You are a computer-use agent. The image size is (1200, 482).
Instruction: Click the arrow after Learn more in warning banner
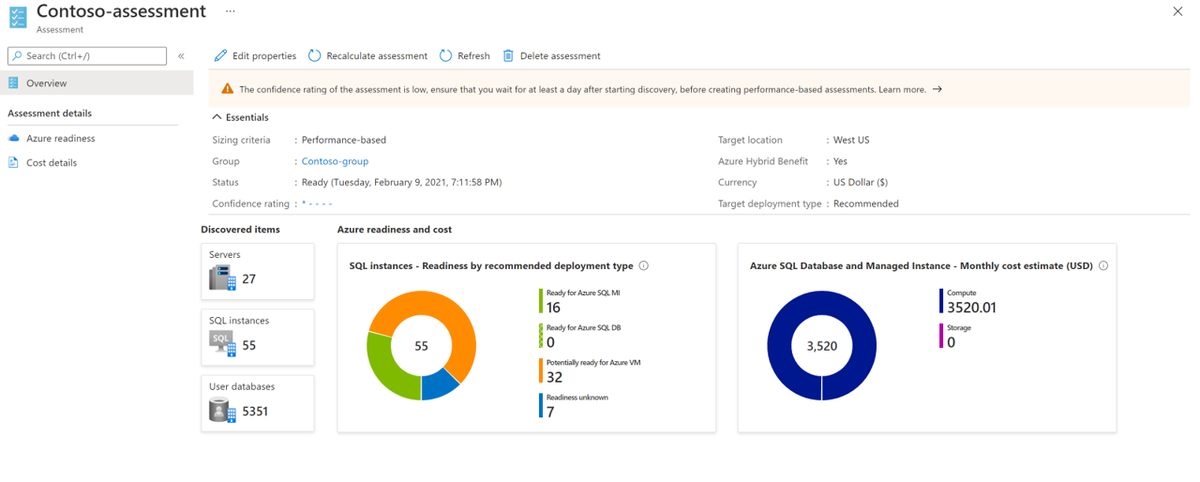click(x=937, y=89)
